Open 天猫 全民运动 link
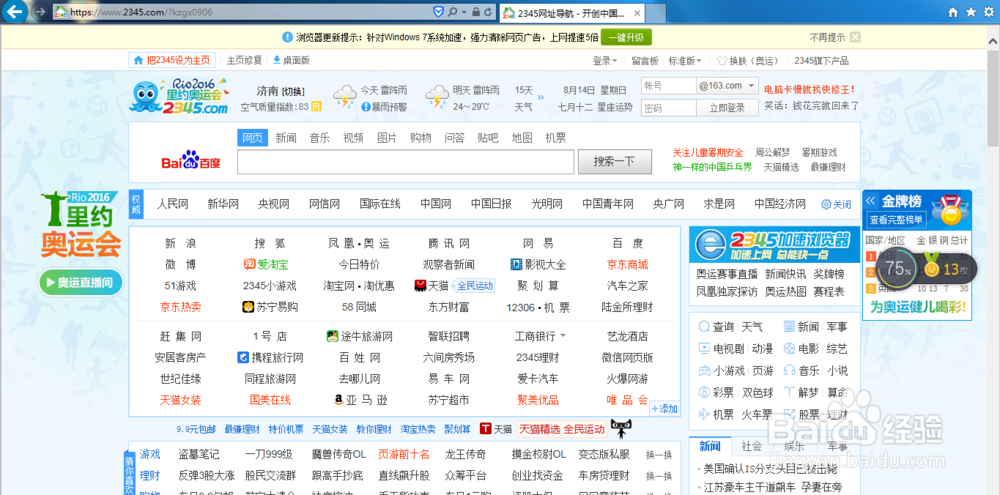1000x495 pixels. coord(454,286)
